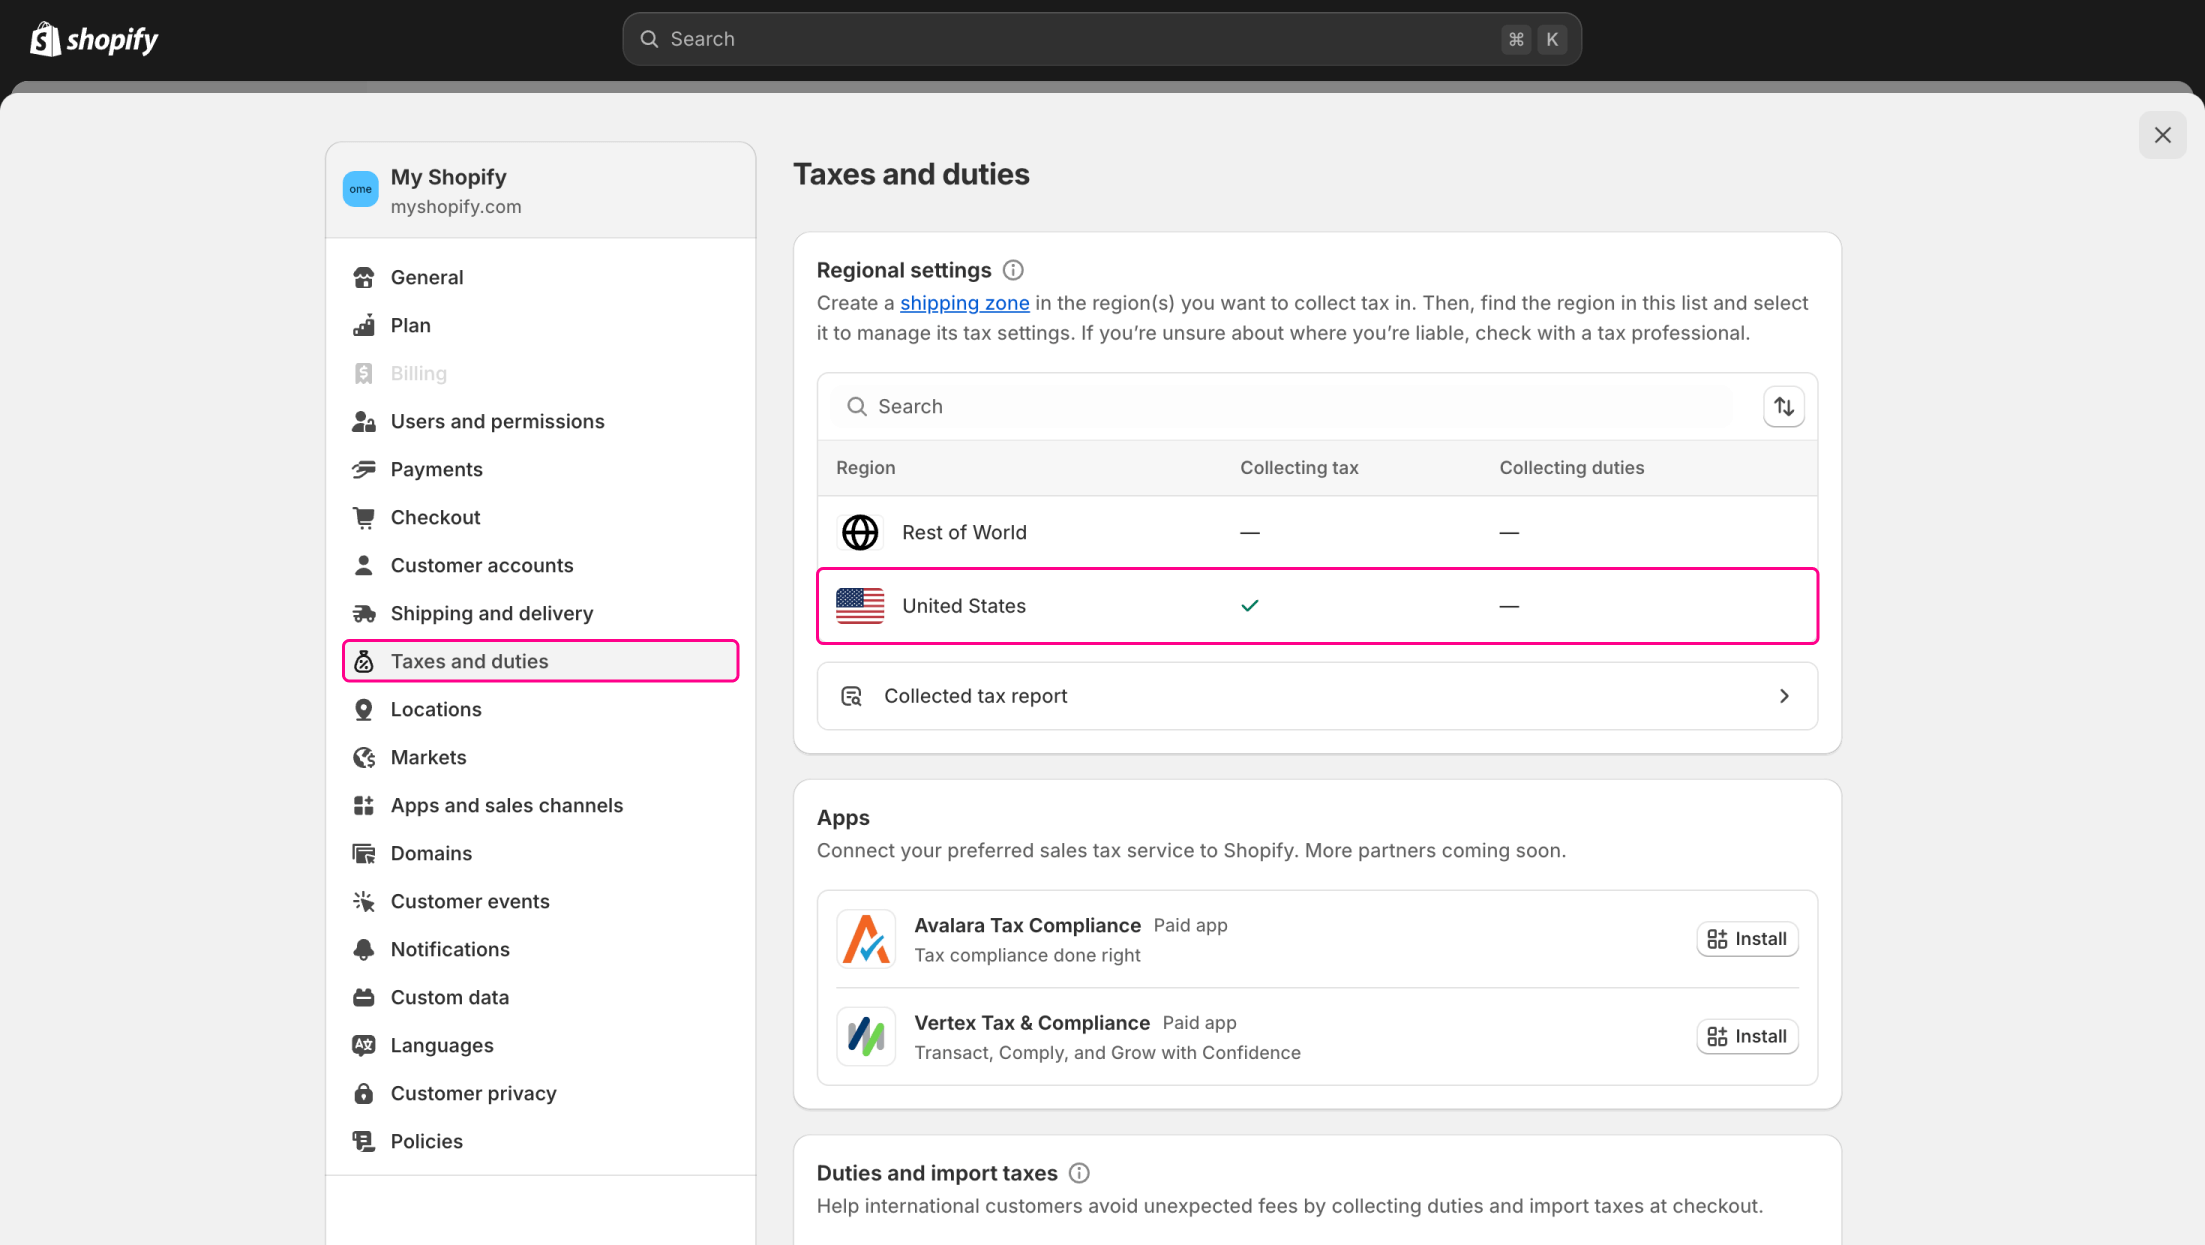Install the Vertex Tax & Compliance app
The height and width of the screenshot is (1245, 2205).
click(x=1747, y=1037)
